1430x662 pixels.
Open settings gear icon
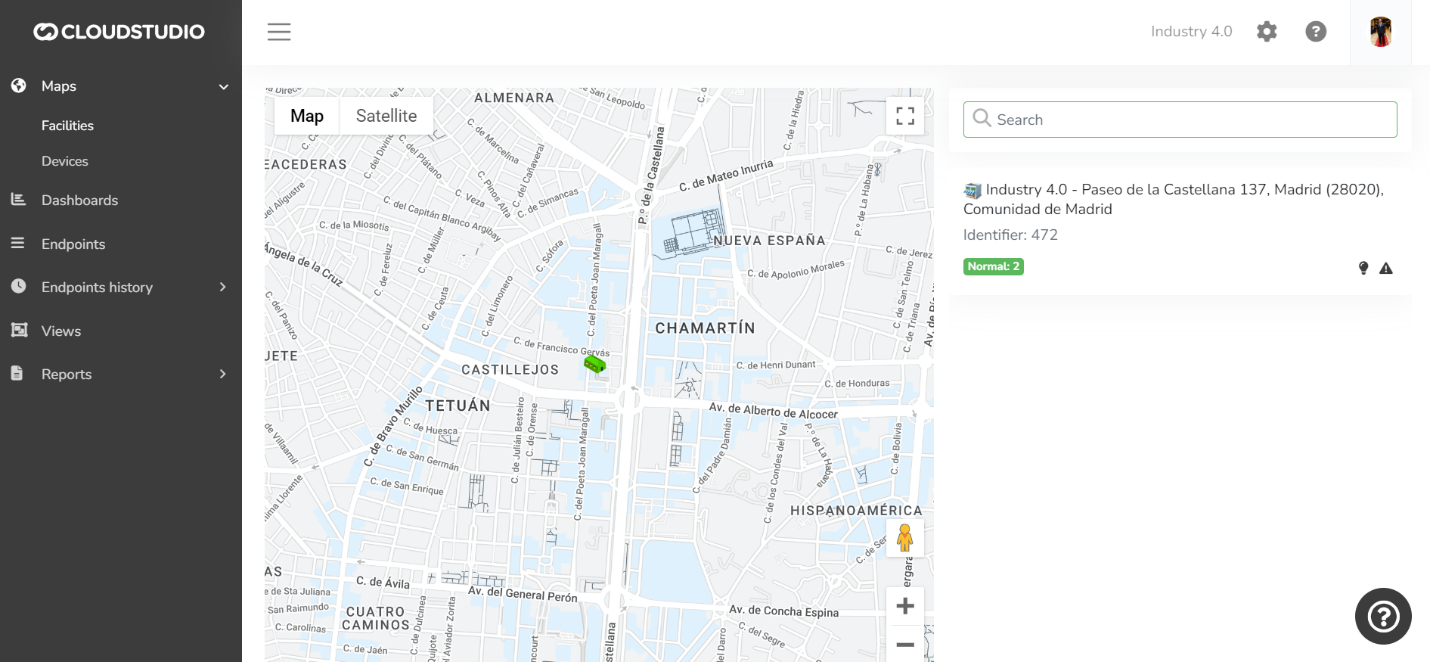1267,32
